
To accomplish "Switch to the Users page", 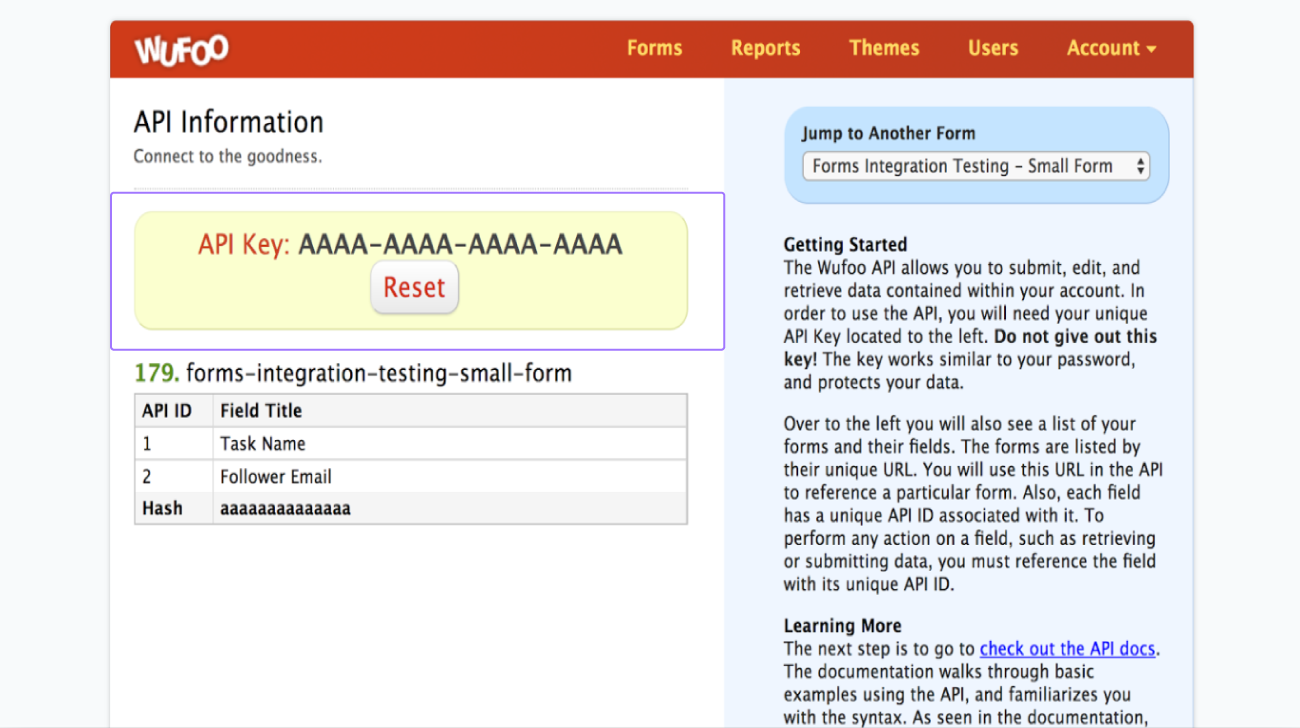I will coord(992,48).
